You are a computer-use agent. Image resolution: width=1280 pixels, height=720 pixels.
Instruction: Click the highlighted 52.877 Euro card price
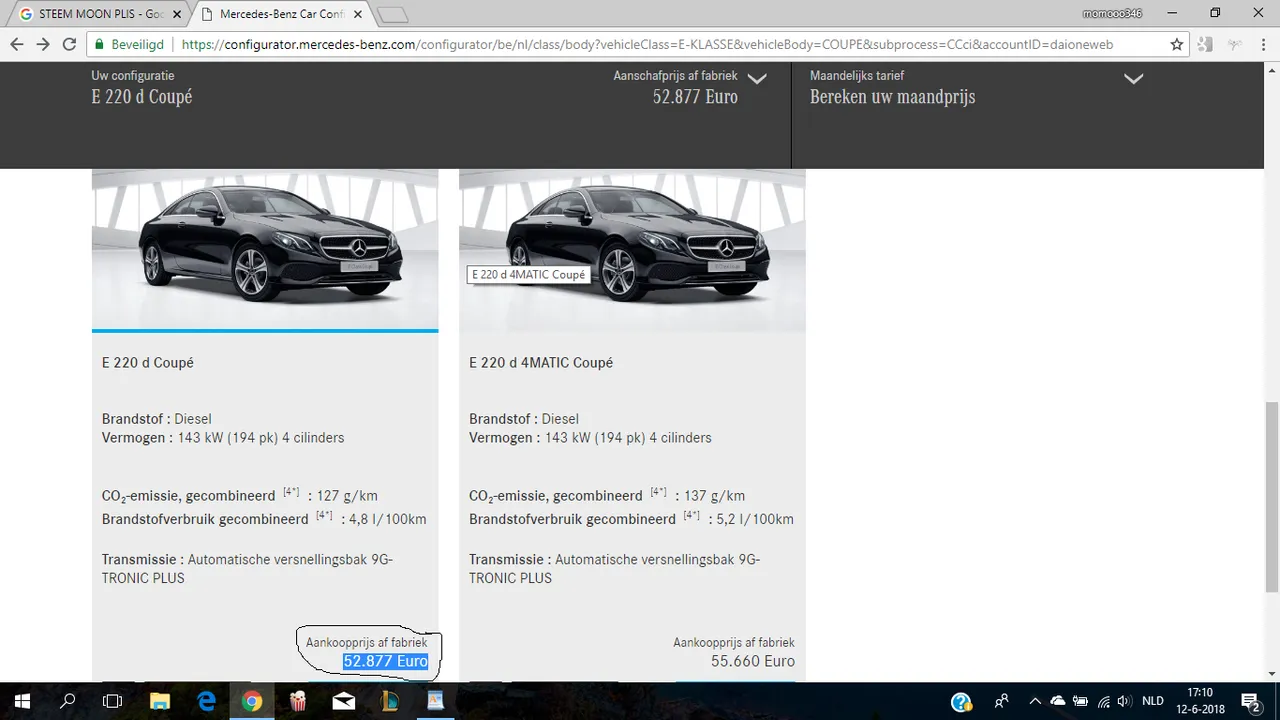click(x=385, y=661)
